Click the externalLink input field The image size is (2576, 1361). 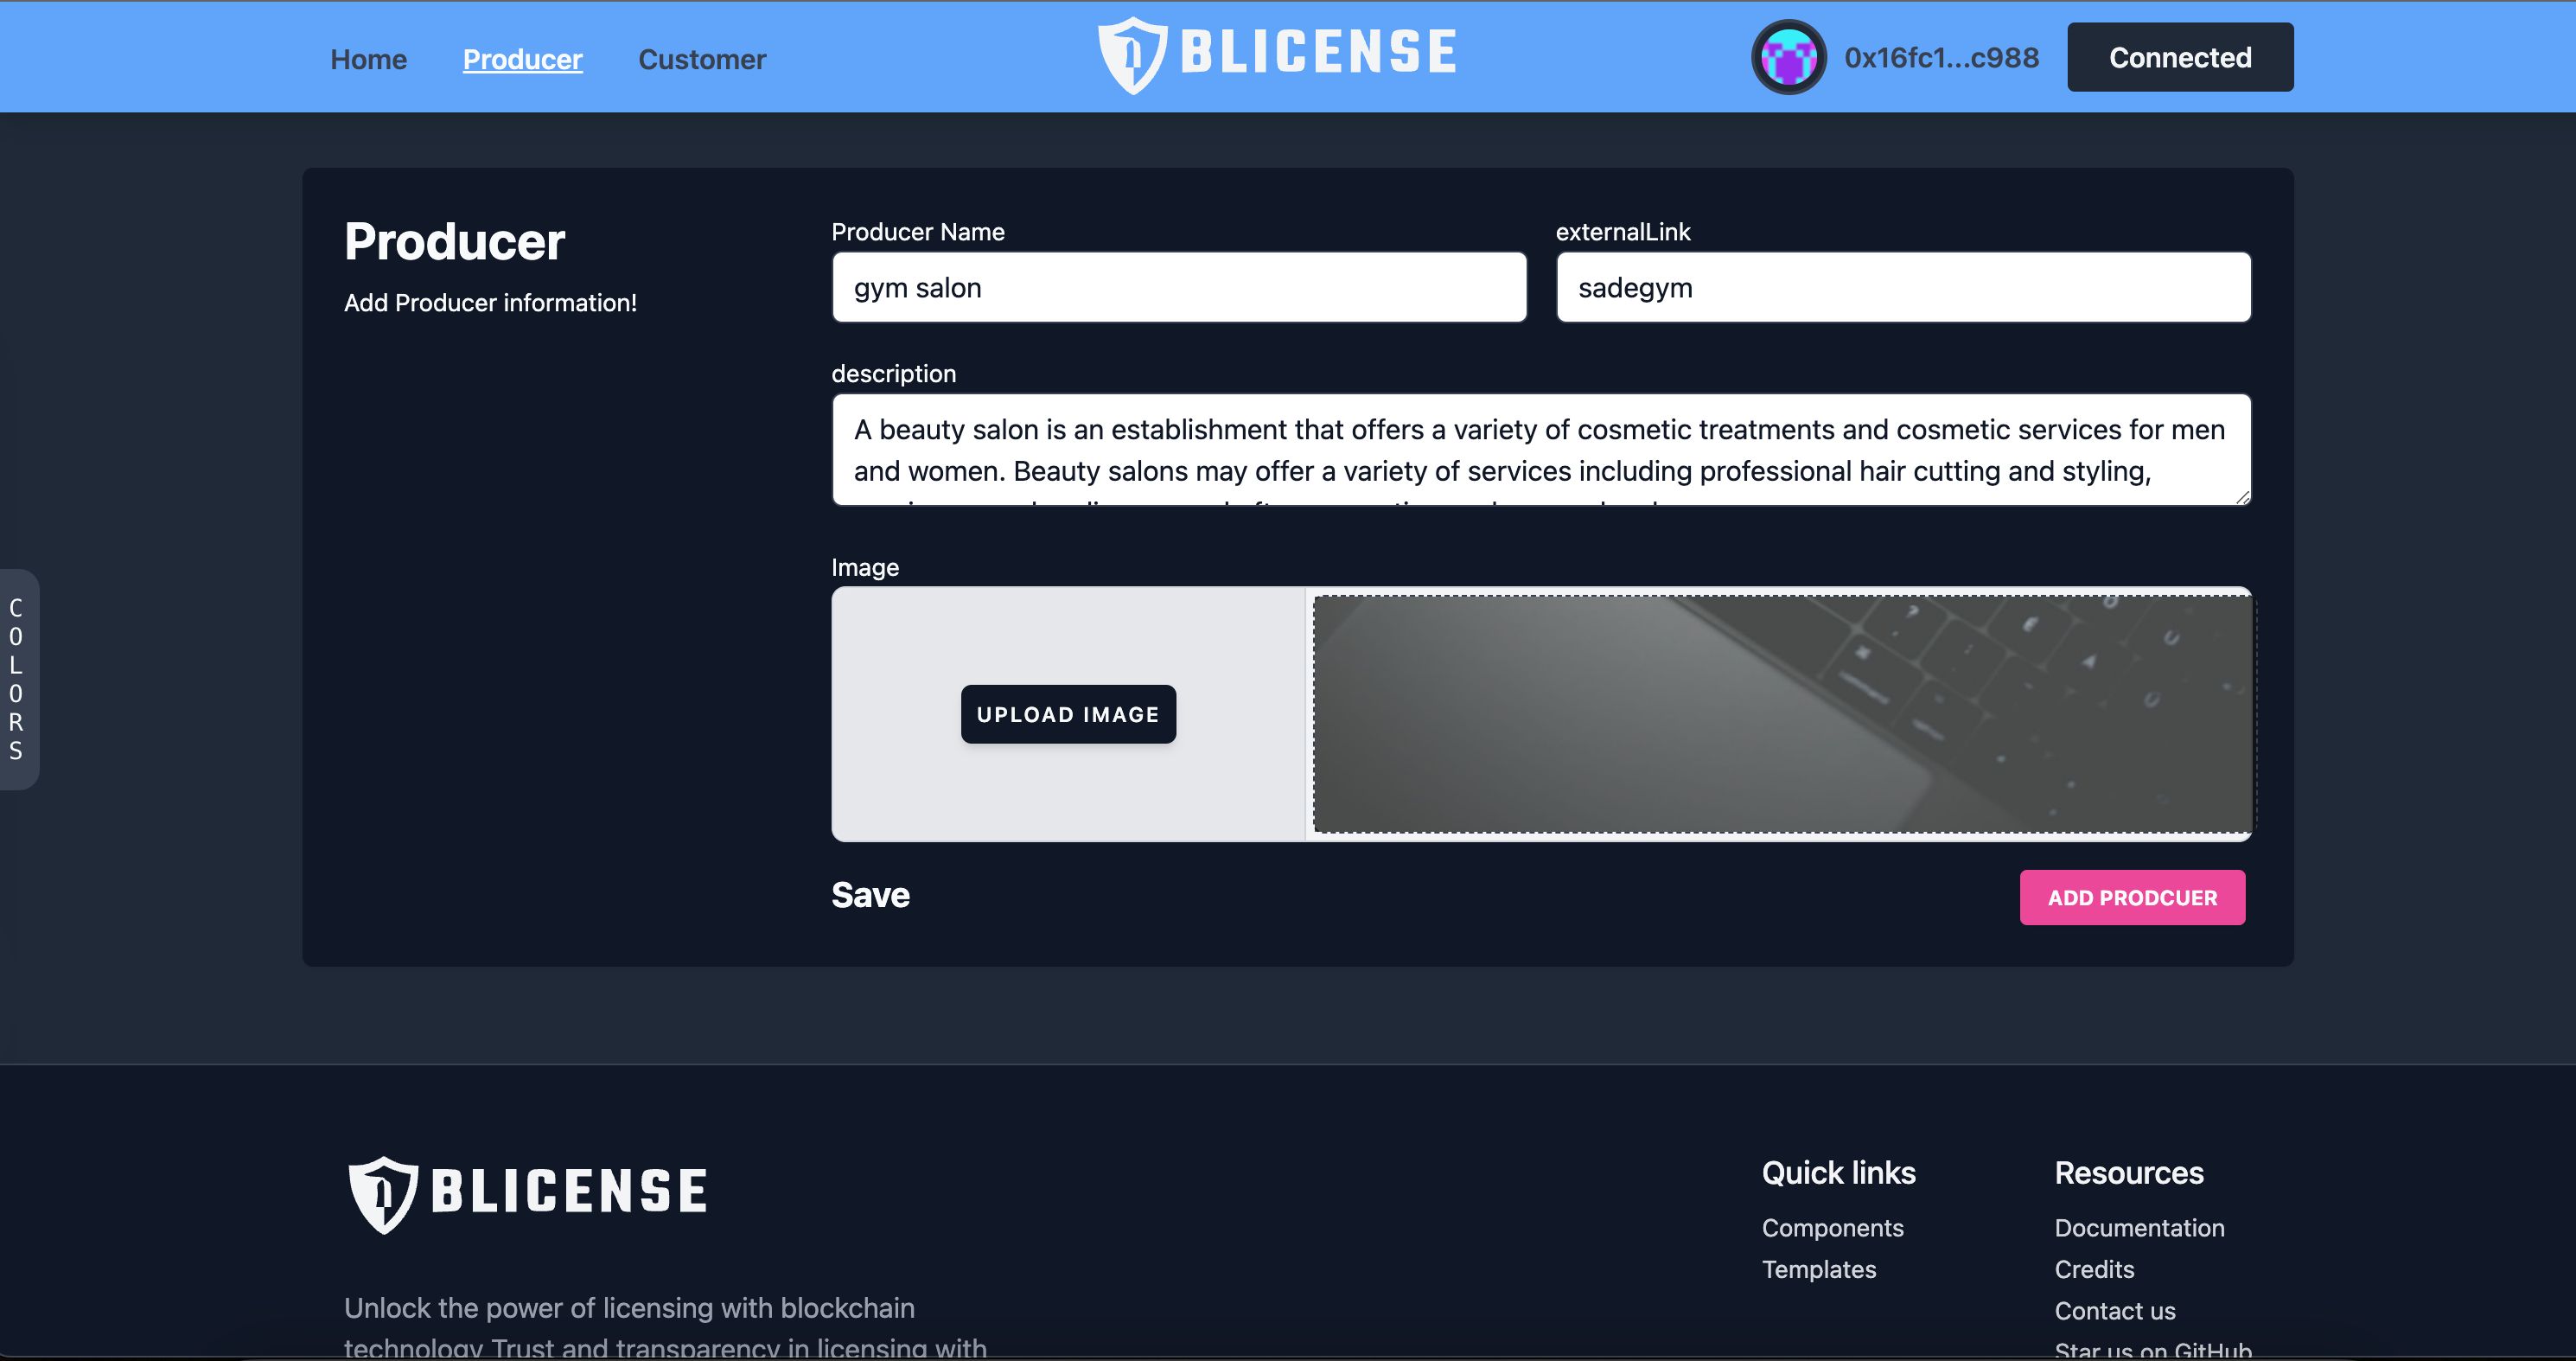tap(1903, 286)
